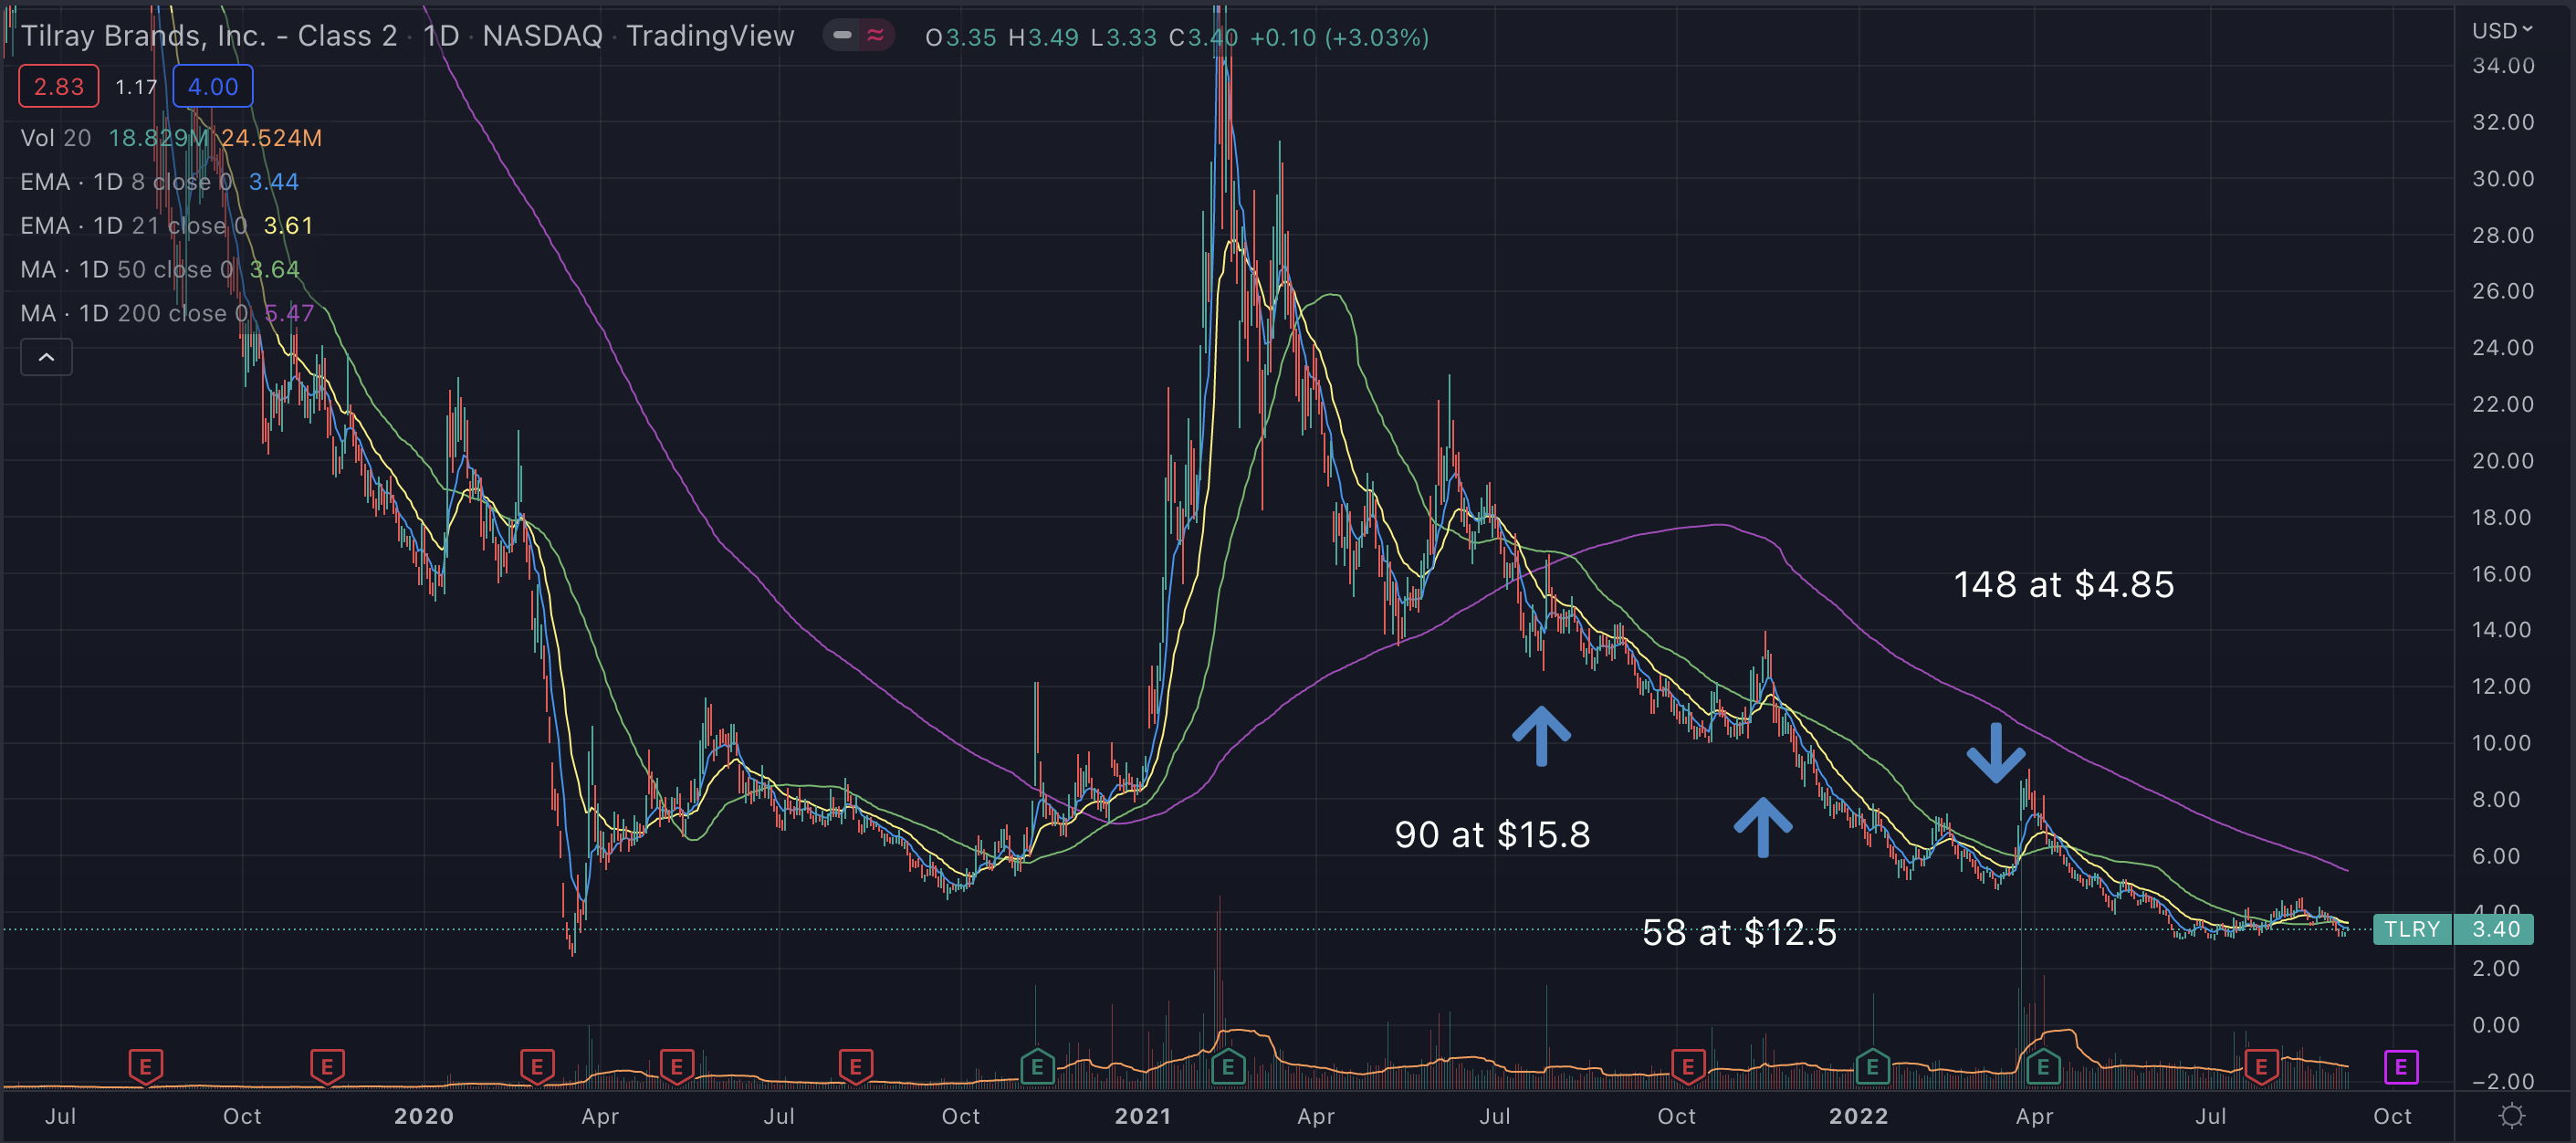Click the blue 3.44 EMA value

click(274, 182)
